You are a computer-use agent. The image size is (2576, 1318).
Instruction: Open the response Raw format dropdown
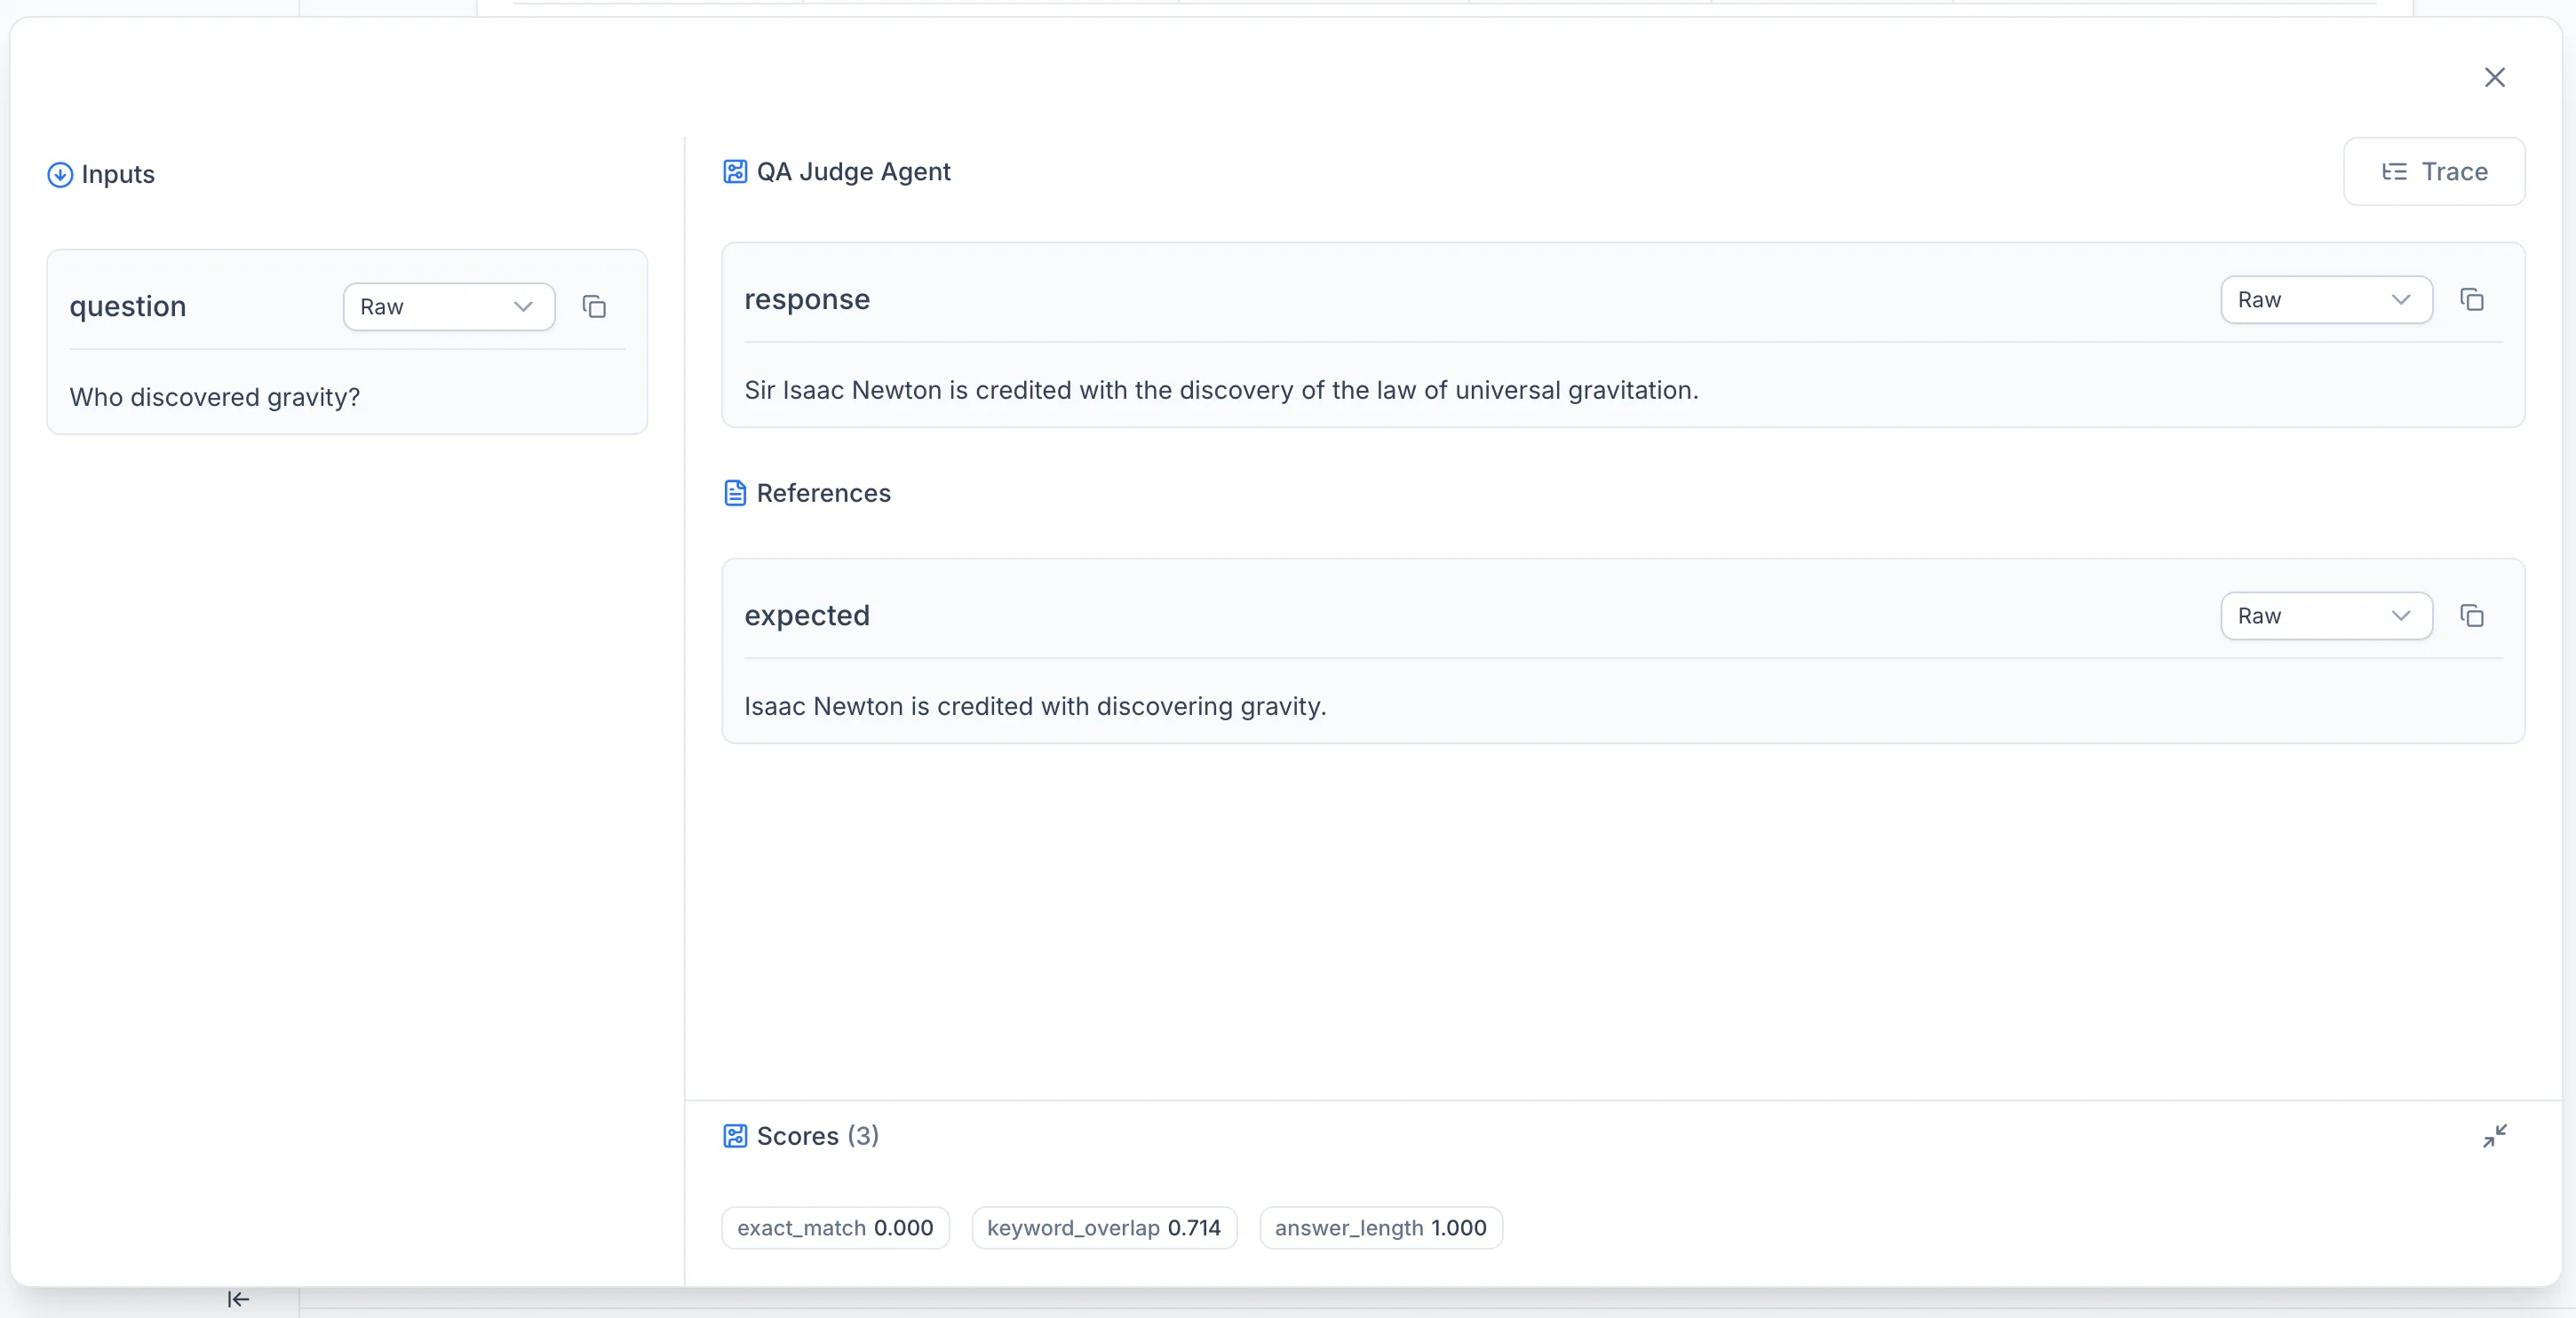click(x=2326, y=299)
